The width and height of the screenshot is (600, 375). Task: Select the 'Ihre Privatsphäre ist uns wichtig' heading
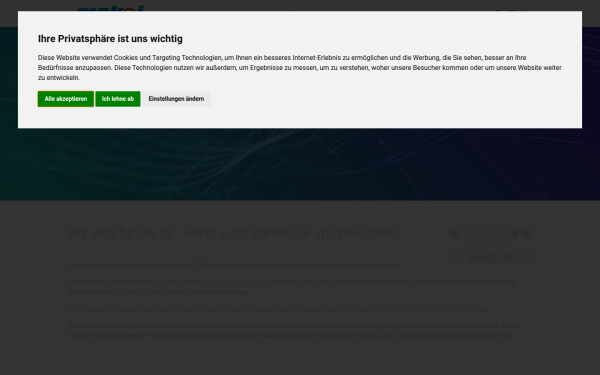tap(110, 39)
